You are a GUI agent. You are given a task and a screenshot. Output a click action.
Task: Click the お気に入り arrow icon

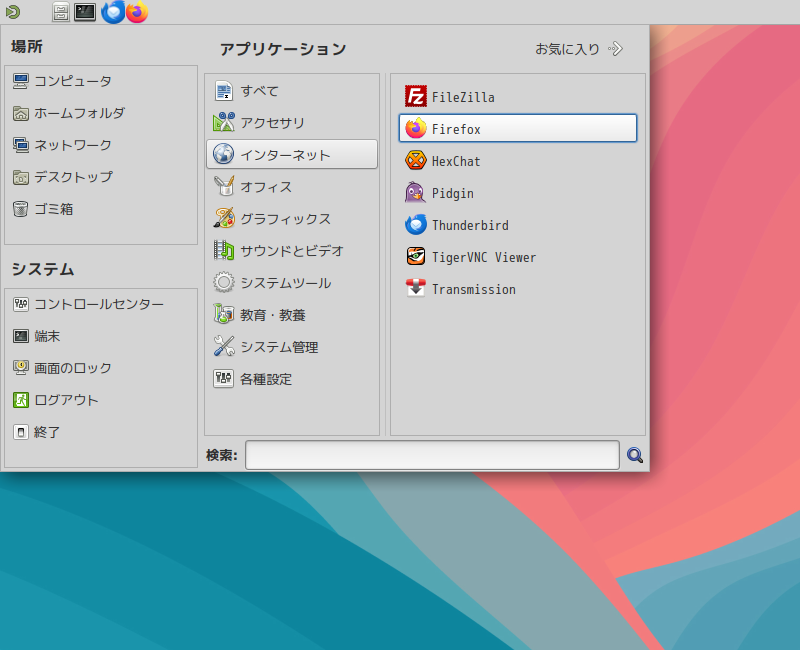tap(616, 49)
